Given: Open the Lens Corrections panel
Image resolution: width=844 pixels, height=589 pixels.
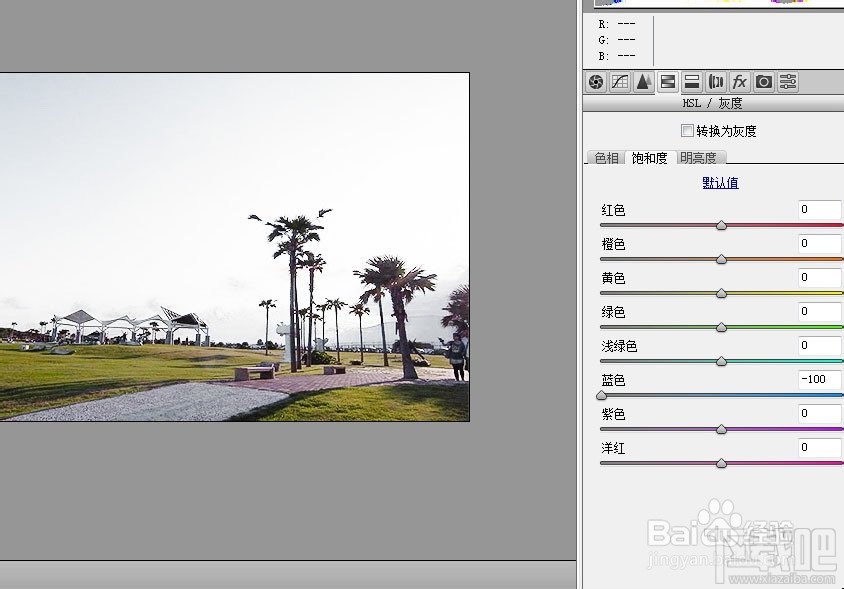Looking at the screenshot, I should pyautogui.click(x=714, y=82).
